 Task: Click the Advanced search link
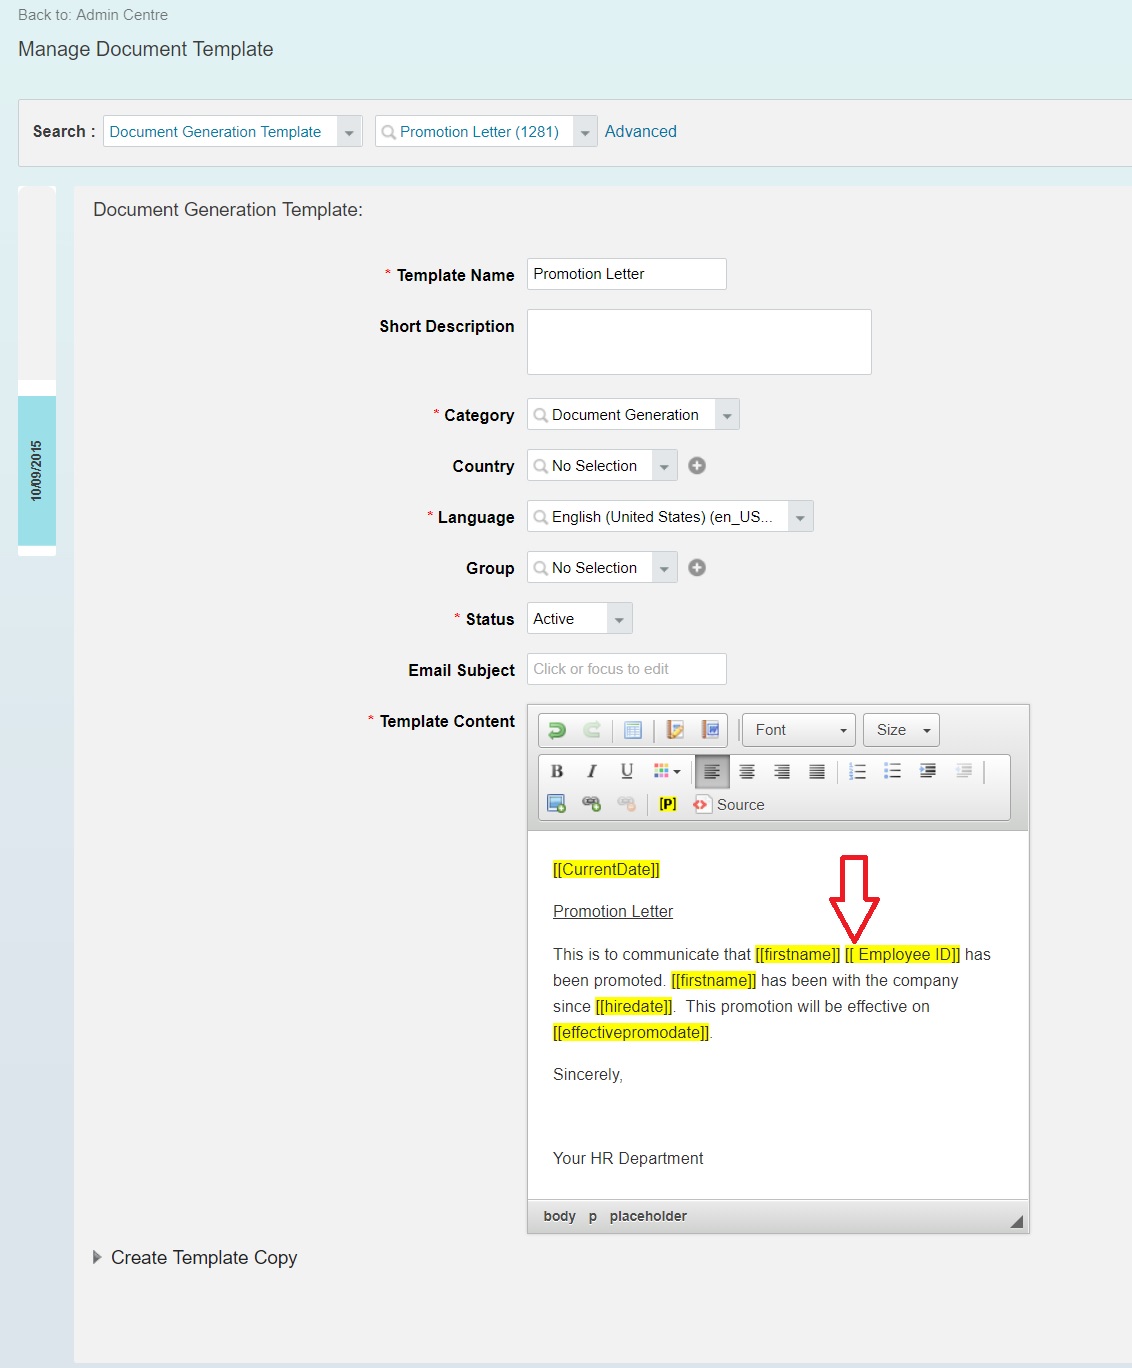point(641,131)
